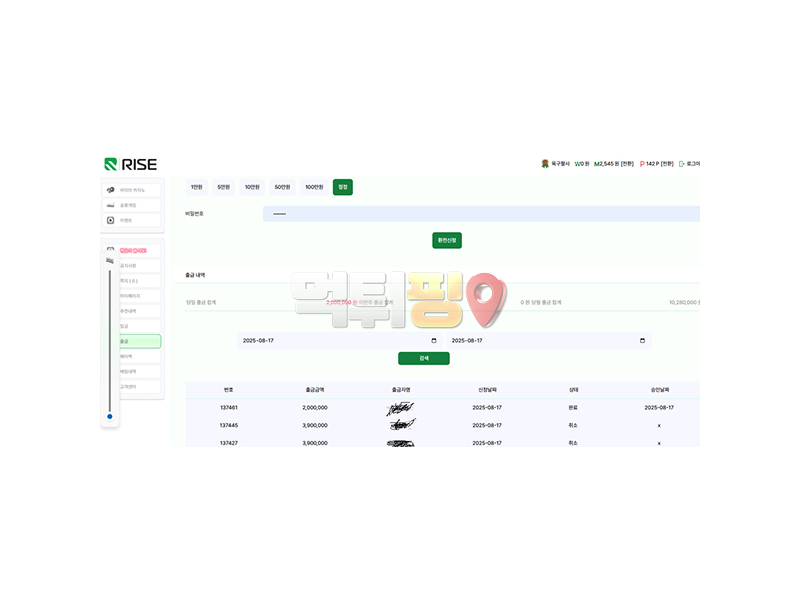Select the highlighted 출금 sidebar item
This screenshot has width=800, height=600.
[140, 341]
